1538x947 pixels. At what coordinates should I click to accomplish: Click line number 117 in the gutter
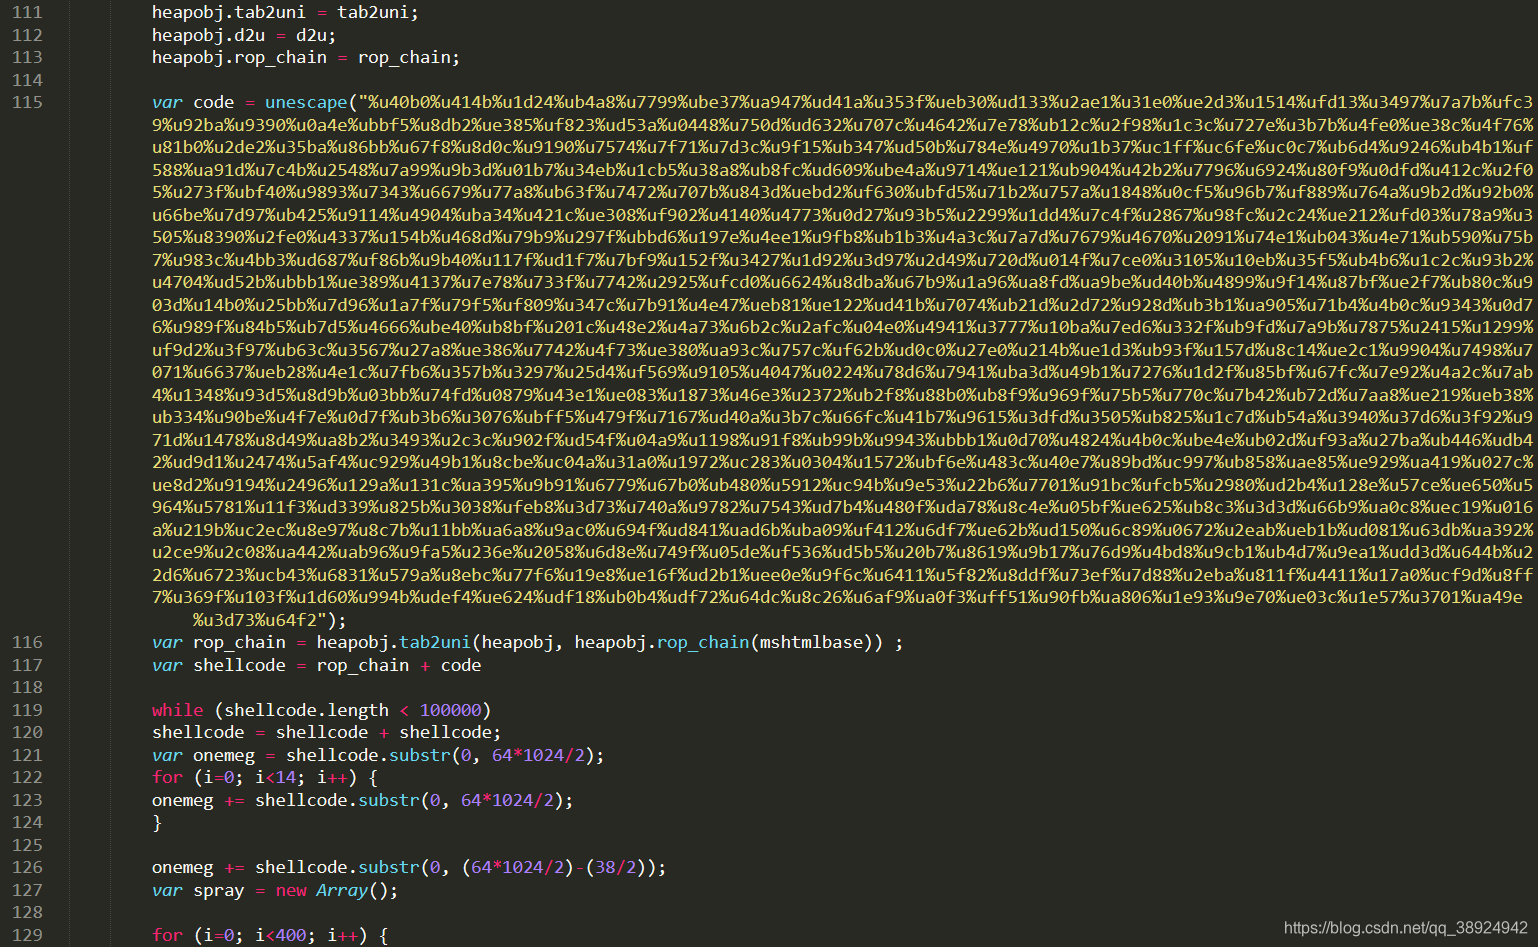pyautogui.click(x=27, y=665)
